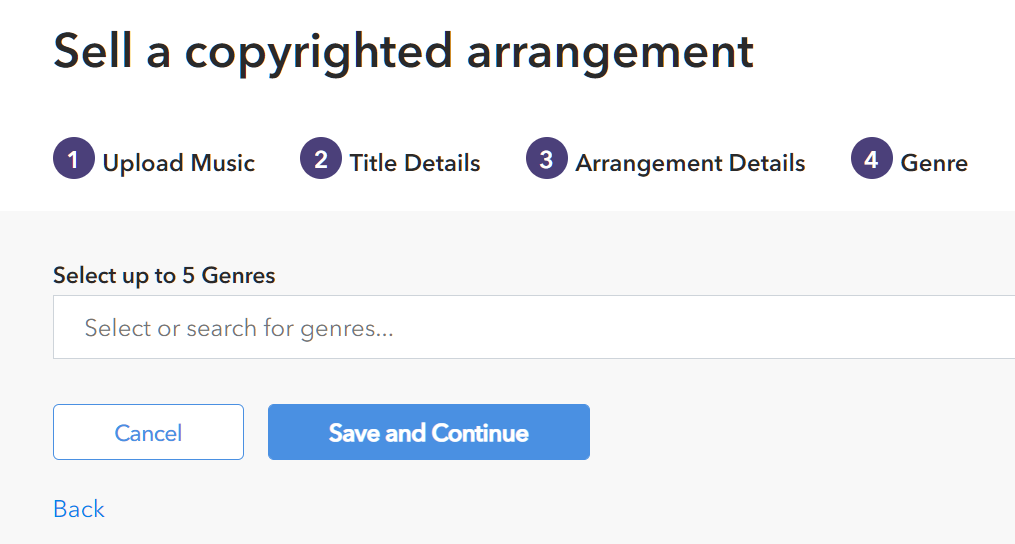Follow the Back link
This screenshot has width=1015, height=544.
click(78, 509)
